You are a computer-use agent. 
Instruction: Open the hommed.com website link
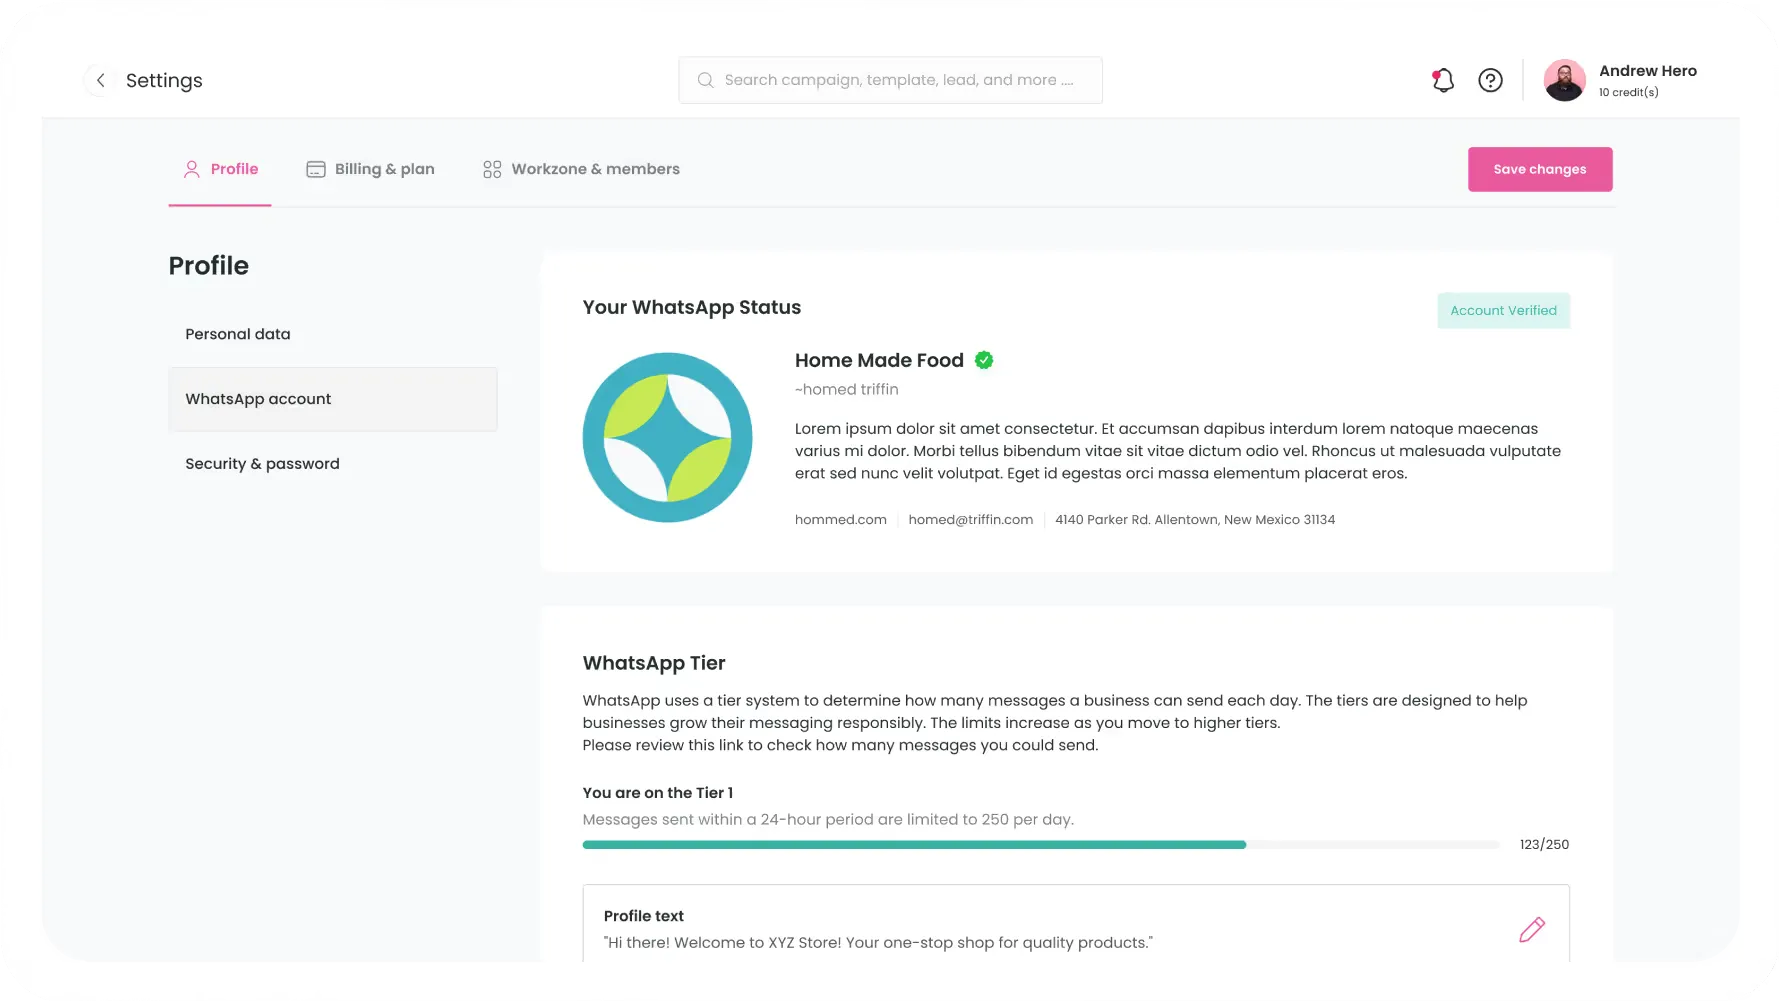pos(840,520)
